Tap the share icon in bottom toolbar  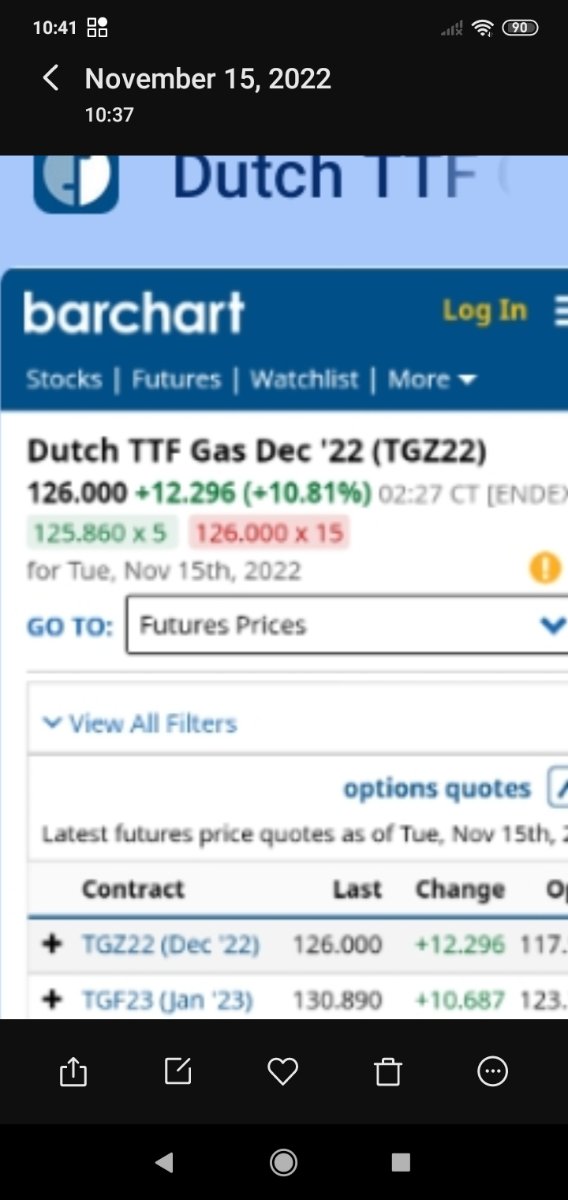(x=73, y=1072)
